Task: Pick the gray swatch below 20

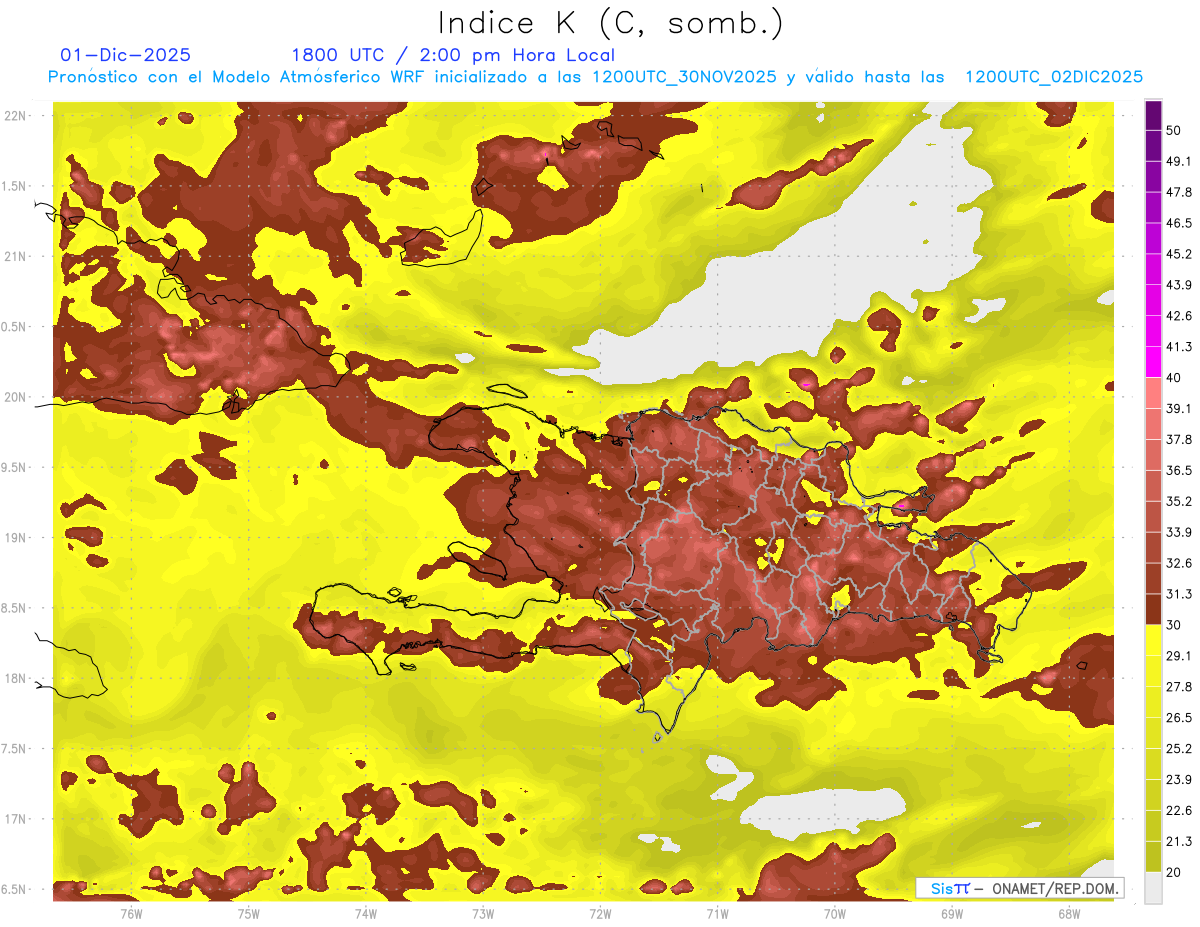Action: (1153, 888)
